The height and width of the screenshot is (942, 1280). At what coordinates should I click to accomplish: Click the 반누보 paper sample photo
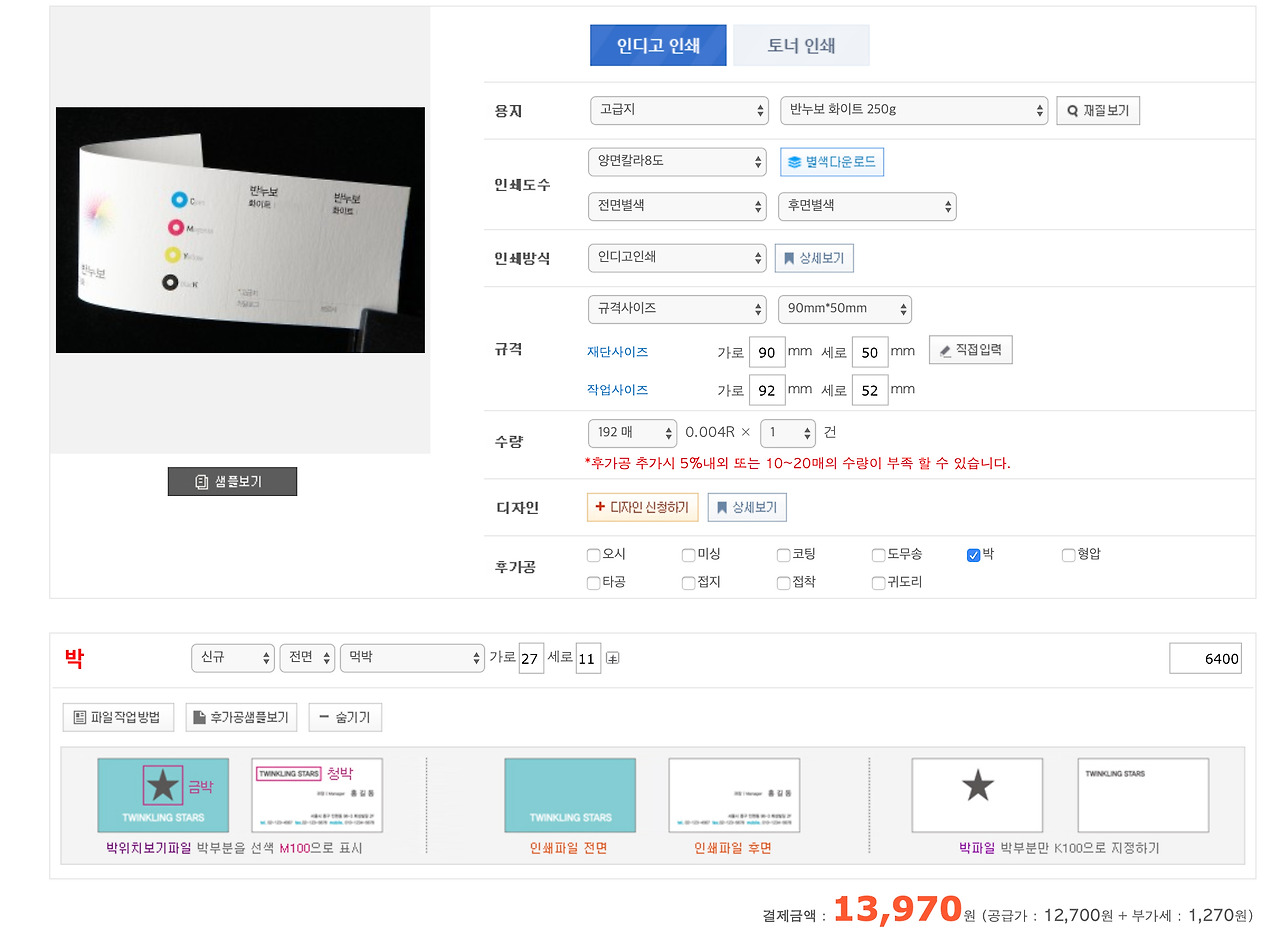(x=240, y=230)
